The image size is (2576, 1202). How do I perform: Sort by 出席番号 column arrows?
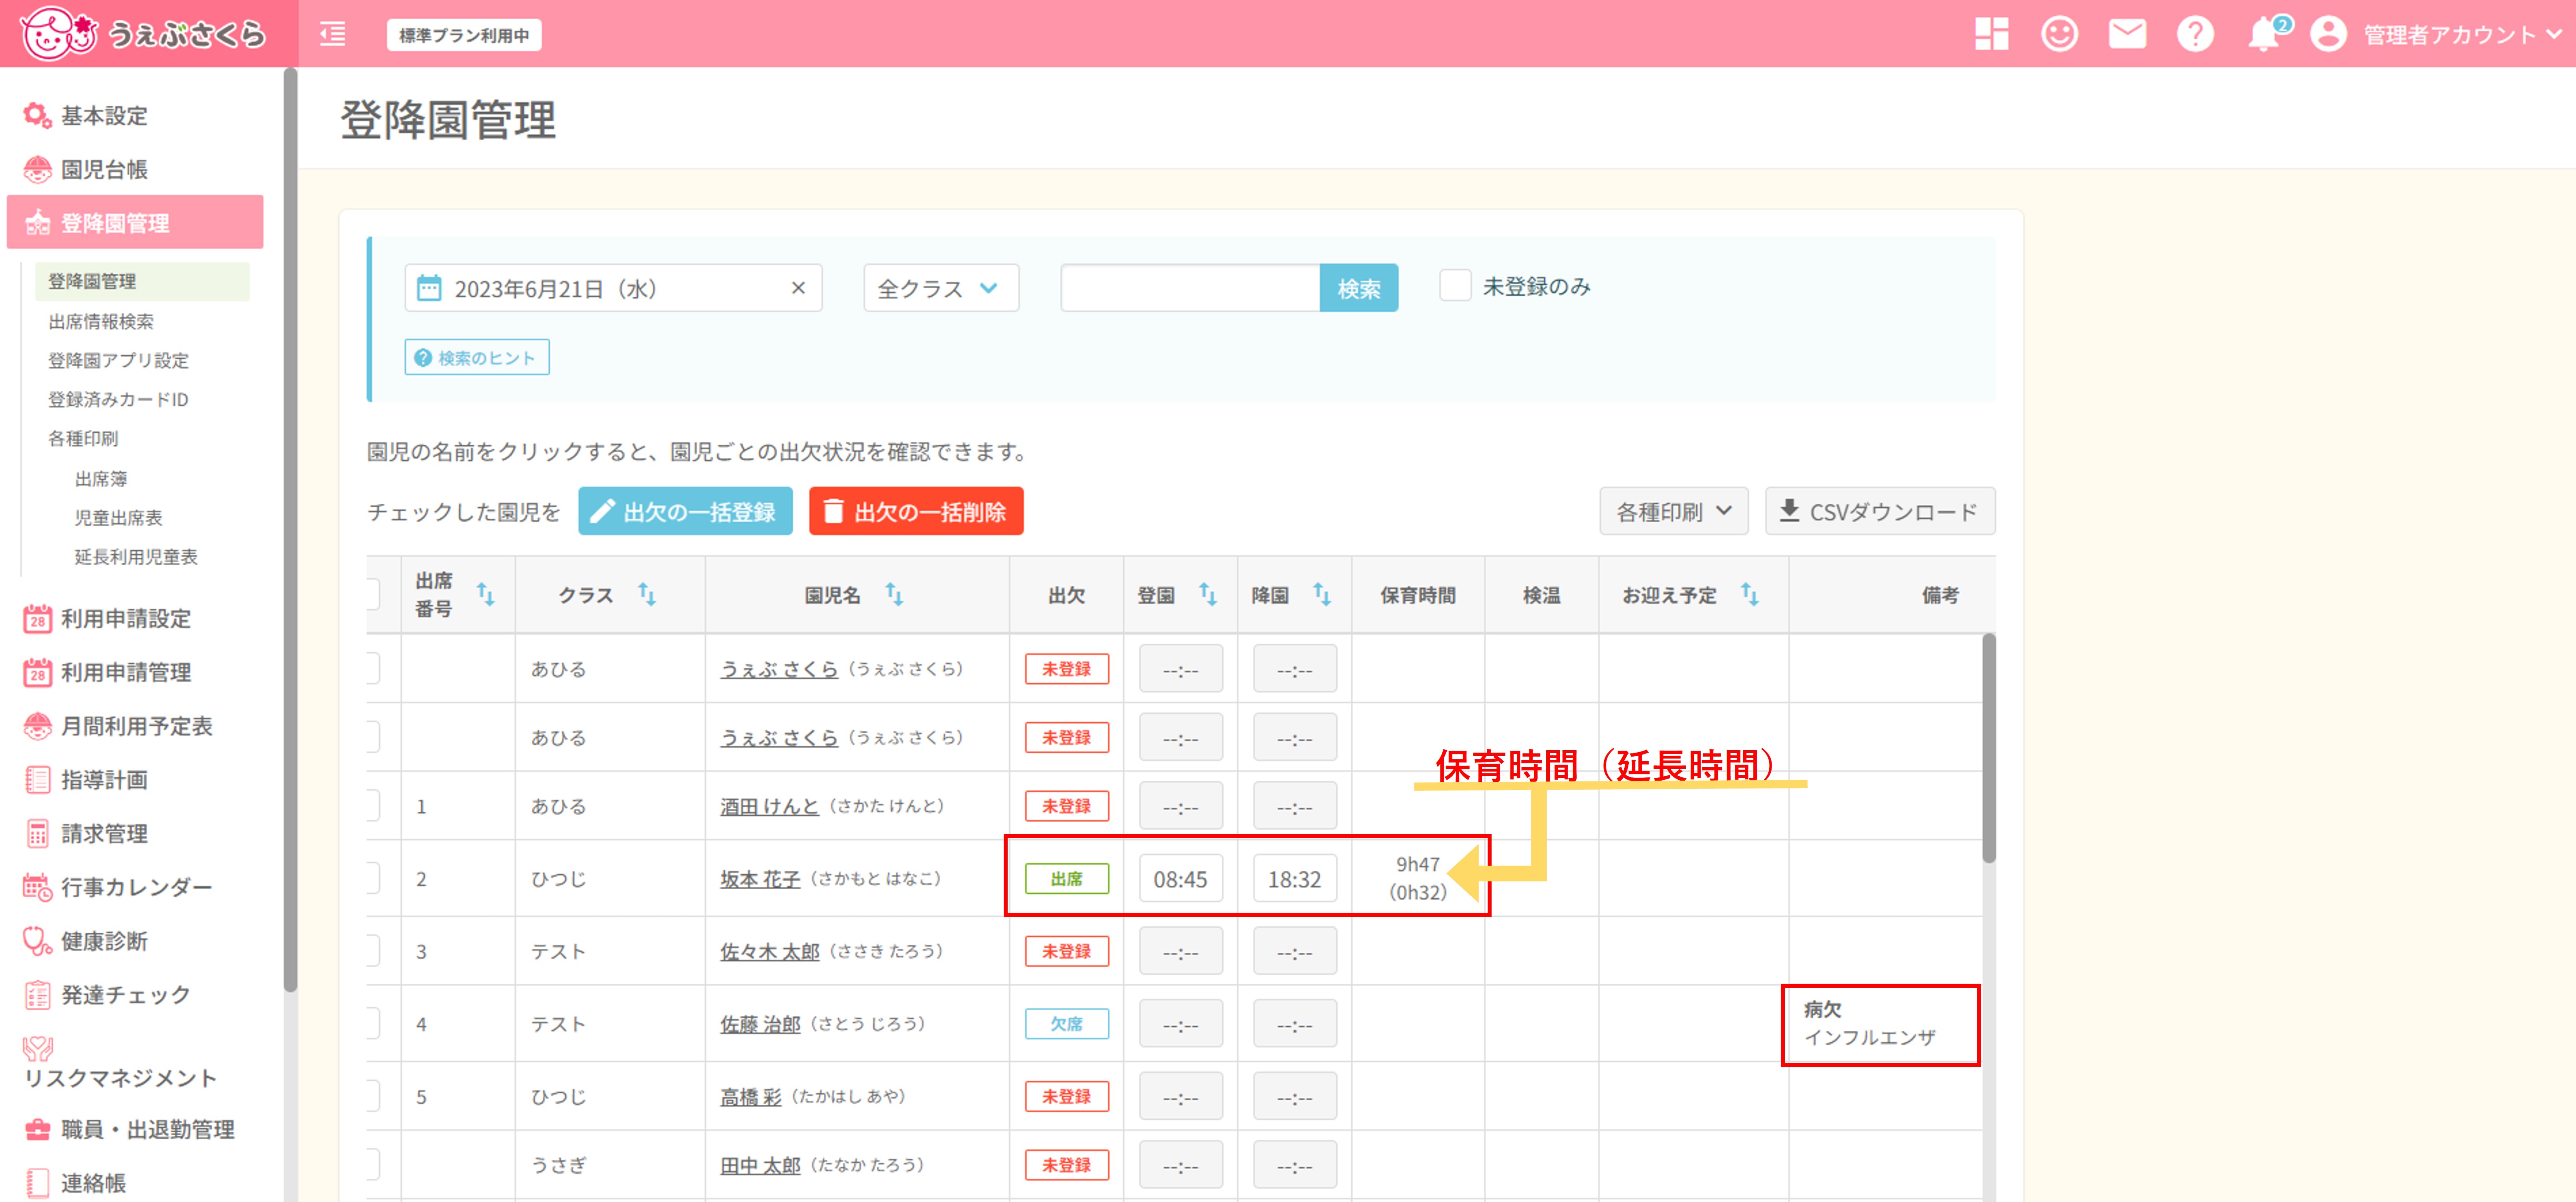(x=486, y=595)
